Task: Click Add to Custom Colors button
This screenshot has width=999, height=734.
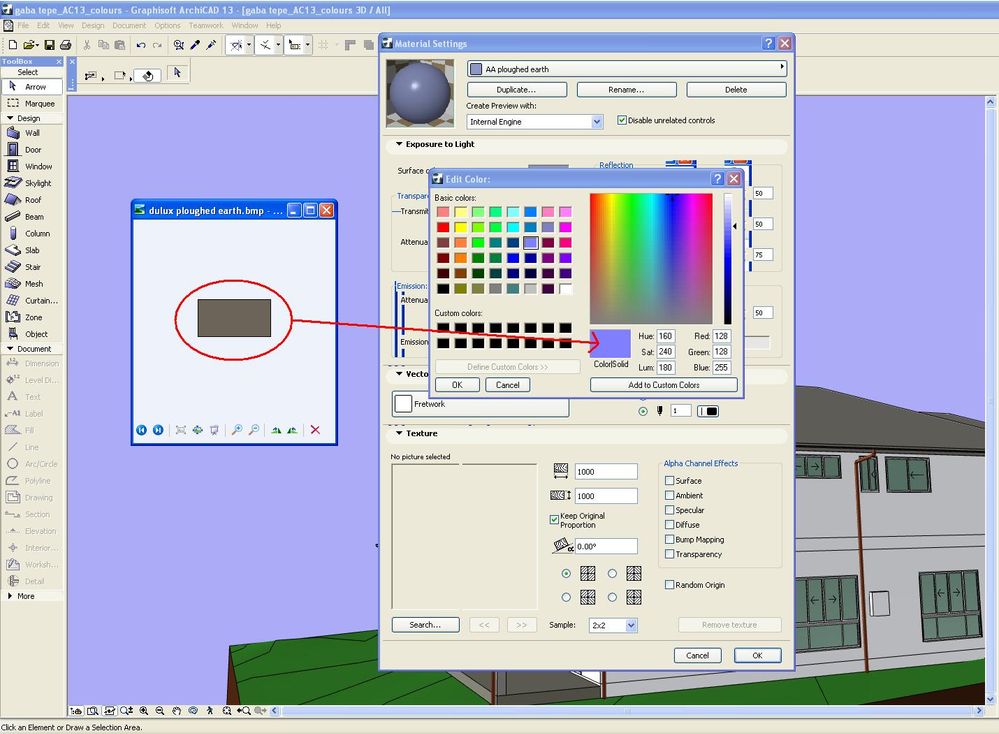Action: (x=664, y=385)
